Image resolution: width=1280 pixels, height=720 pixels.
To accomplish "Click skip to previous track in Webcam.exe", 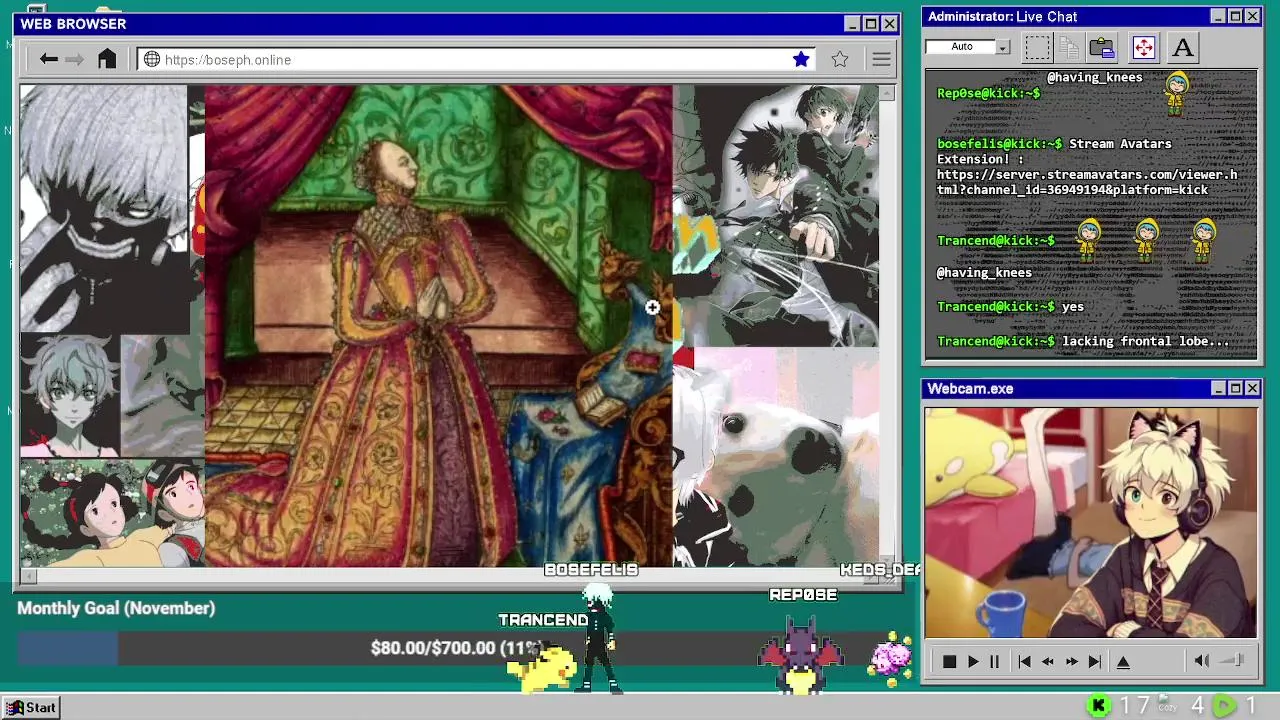I will 1024,661.
